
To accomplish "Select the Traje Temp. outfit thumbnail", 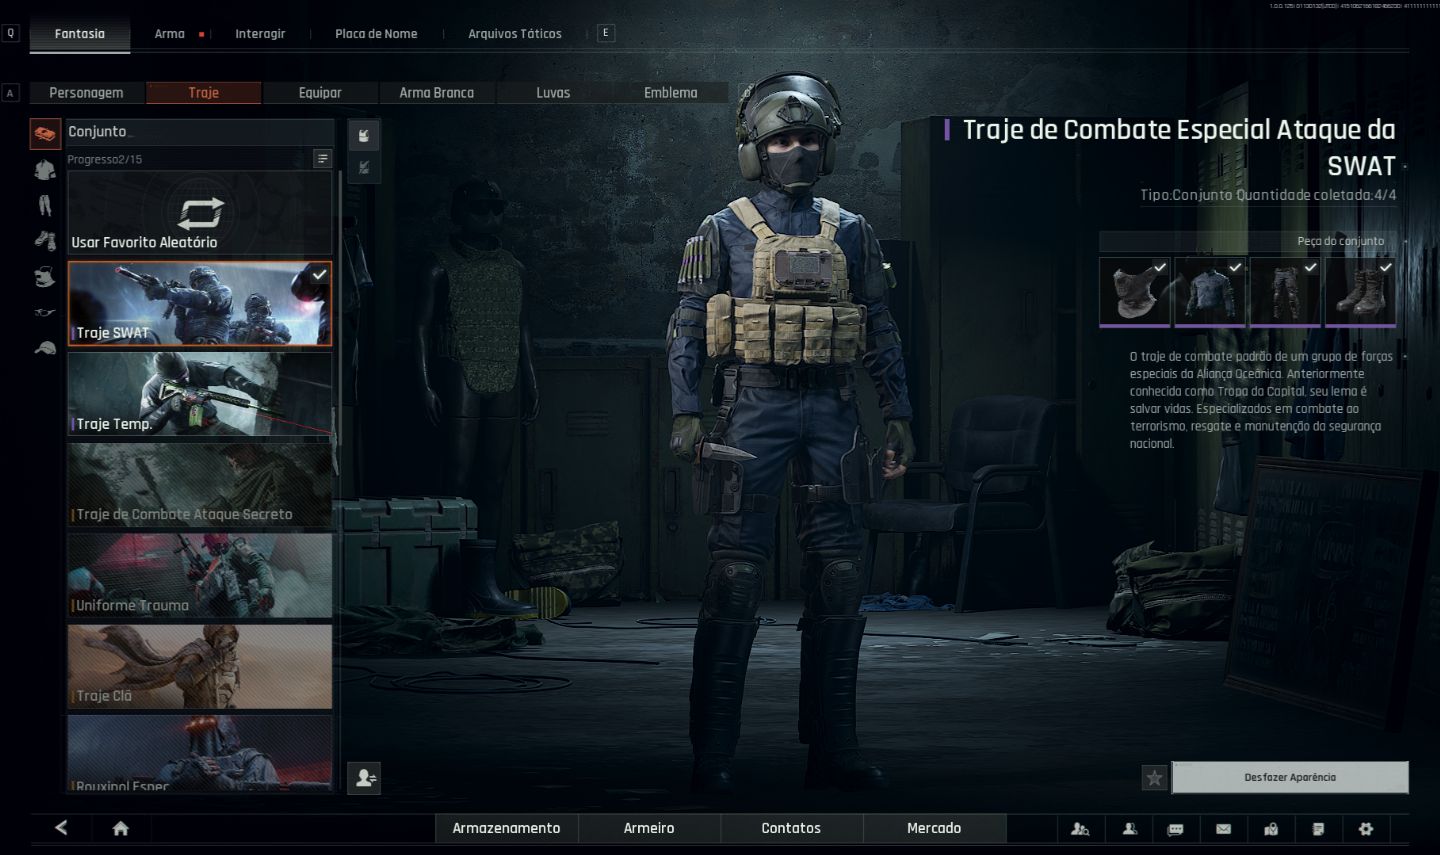I will click(x=200, y=394).
